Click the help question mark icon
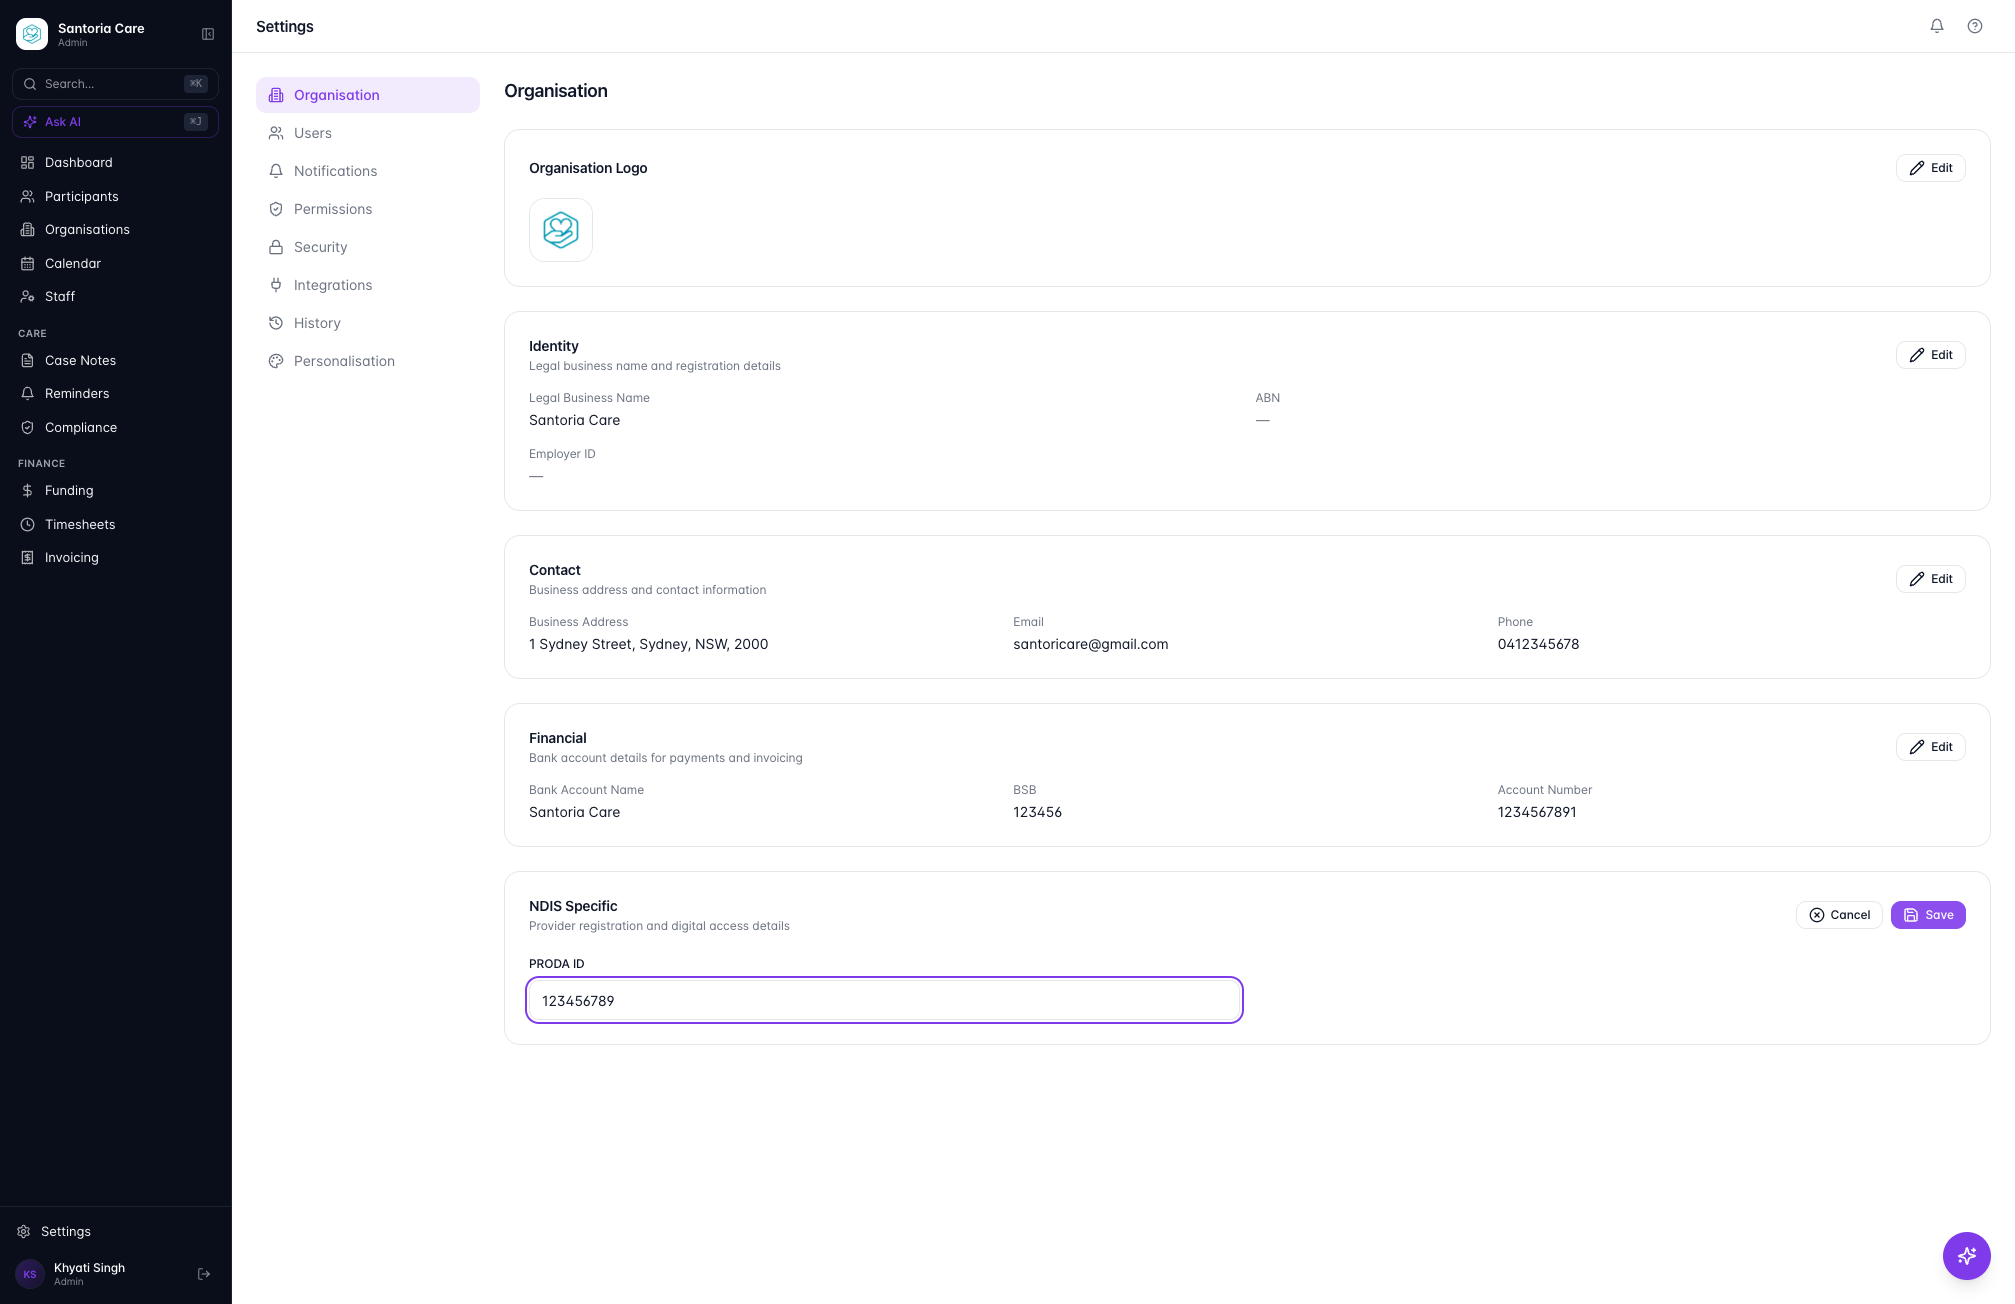This screenshot has width=2015, height=1304. [1975, 26]
